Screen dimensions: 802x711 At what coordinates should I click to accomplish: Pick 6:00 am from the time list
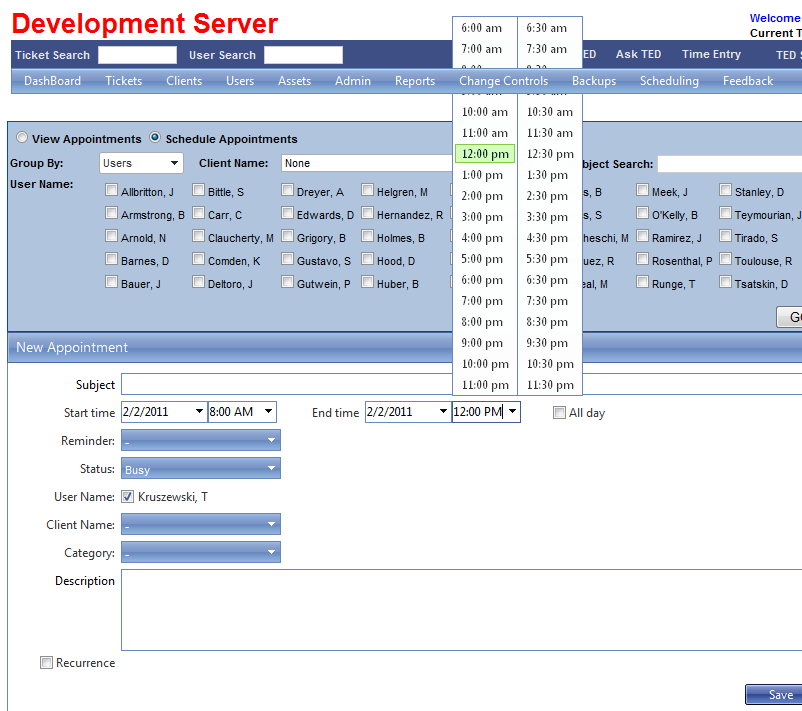click(x=481, y=28)
